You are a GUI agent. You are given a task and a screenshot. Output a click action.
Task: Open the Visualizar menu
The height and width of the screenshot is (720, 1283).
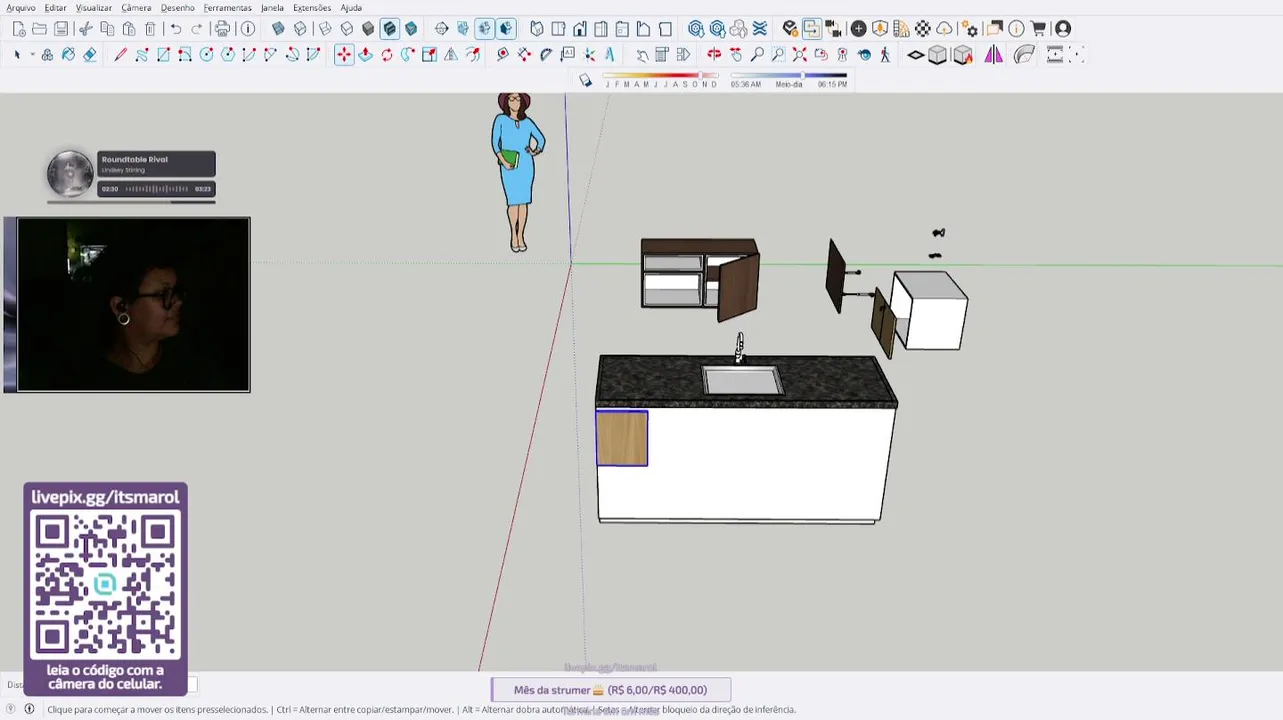coord(94,8)
